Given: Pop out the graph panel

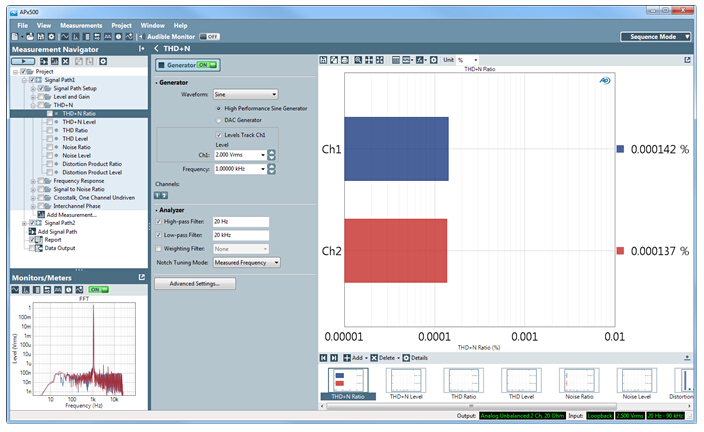Looking at the screenshot, I should [687, 60].
